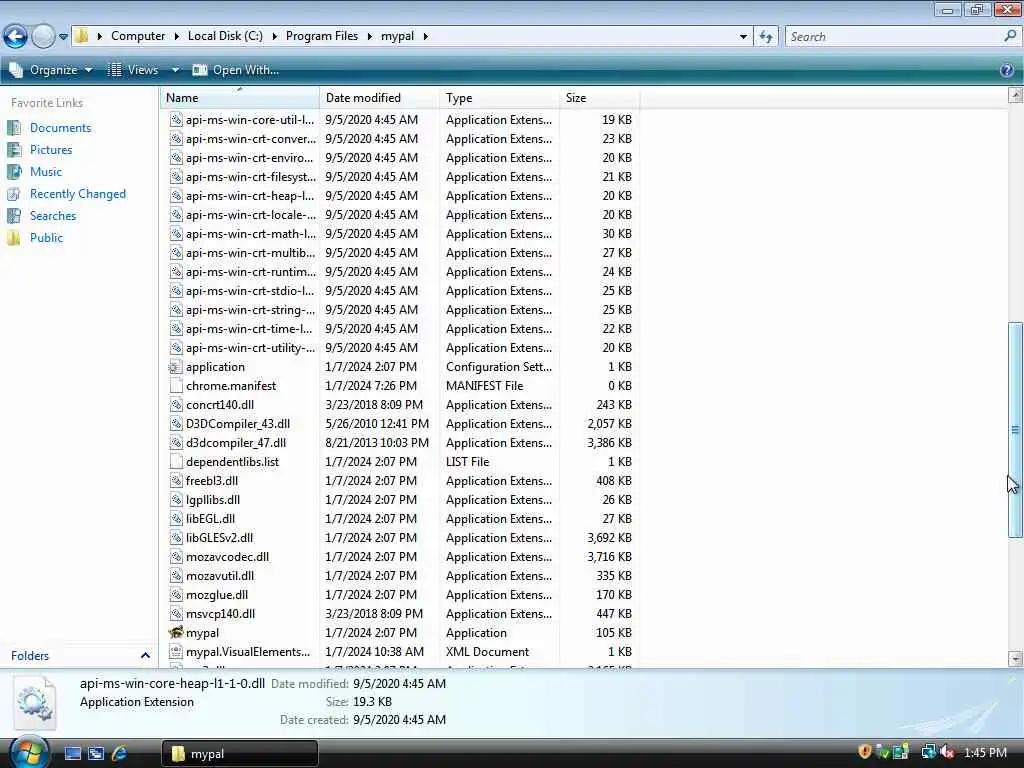Expand the Folders pane chevron
Image resolution: width=1024 pixels, height=768 pixels.
pyautogui.click(x=145, y=655)
